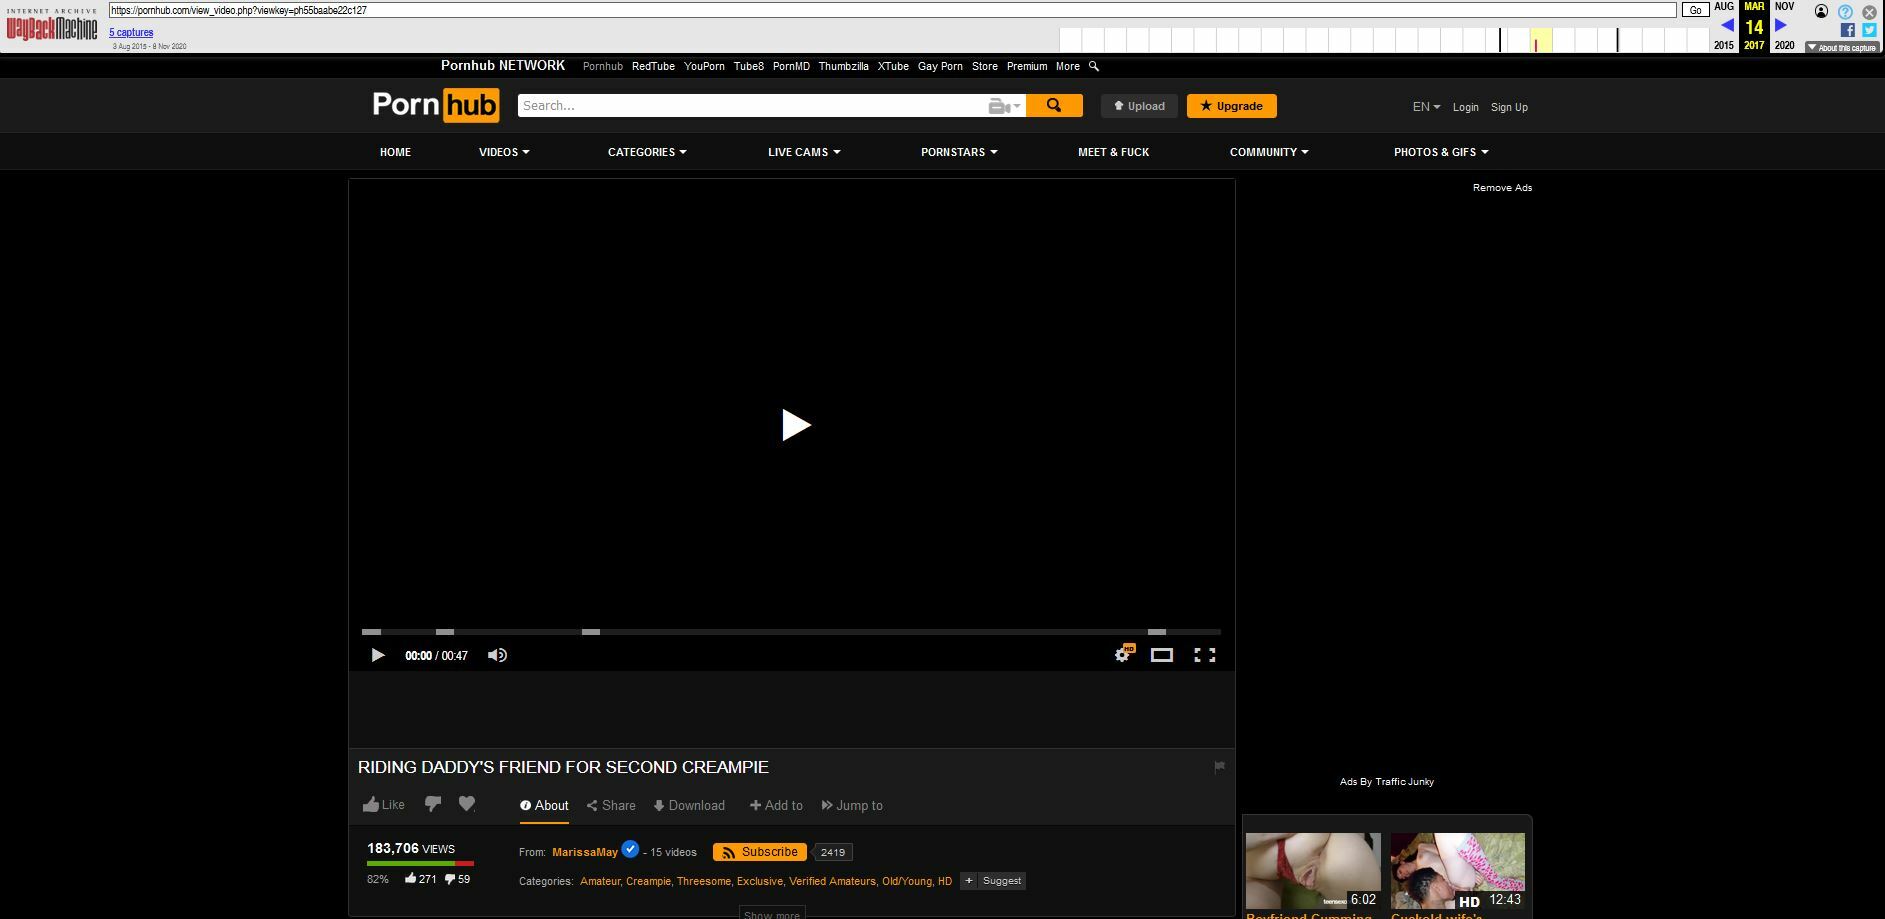Expand the CATEGORIES navigation menu

pos(647,152)
